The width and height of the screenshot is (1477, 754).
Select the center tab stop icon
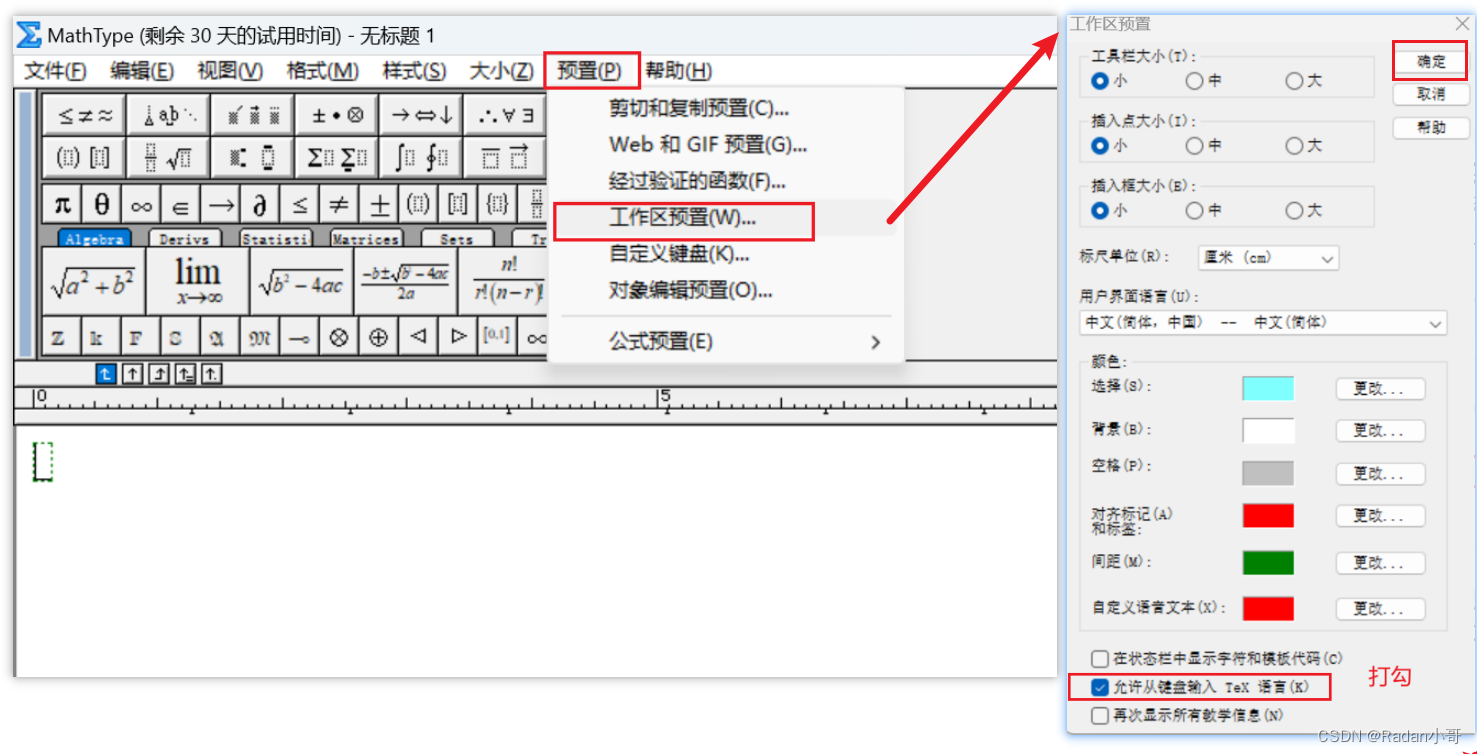[x=133, y=374]
